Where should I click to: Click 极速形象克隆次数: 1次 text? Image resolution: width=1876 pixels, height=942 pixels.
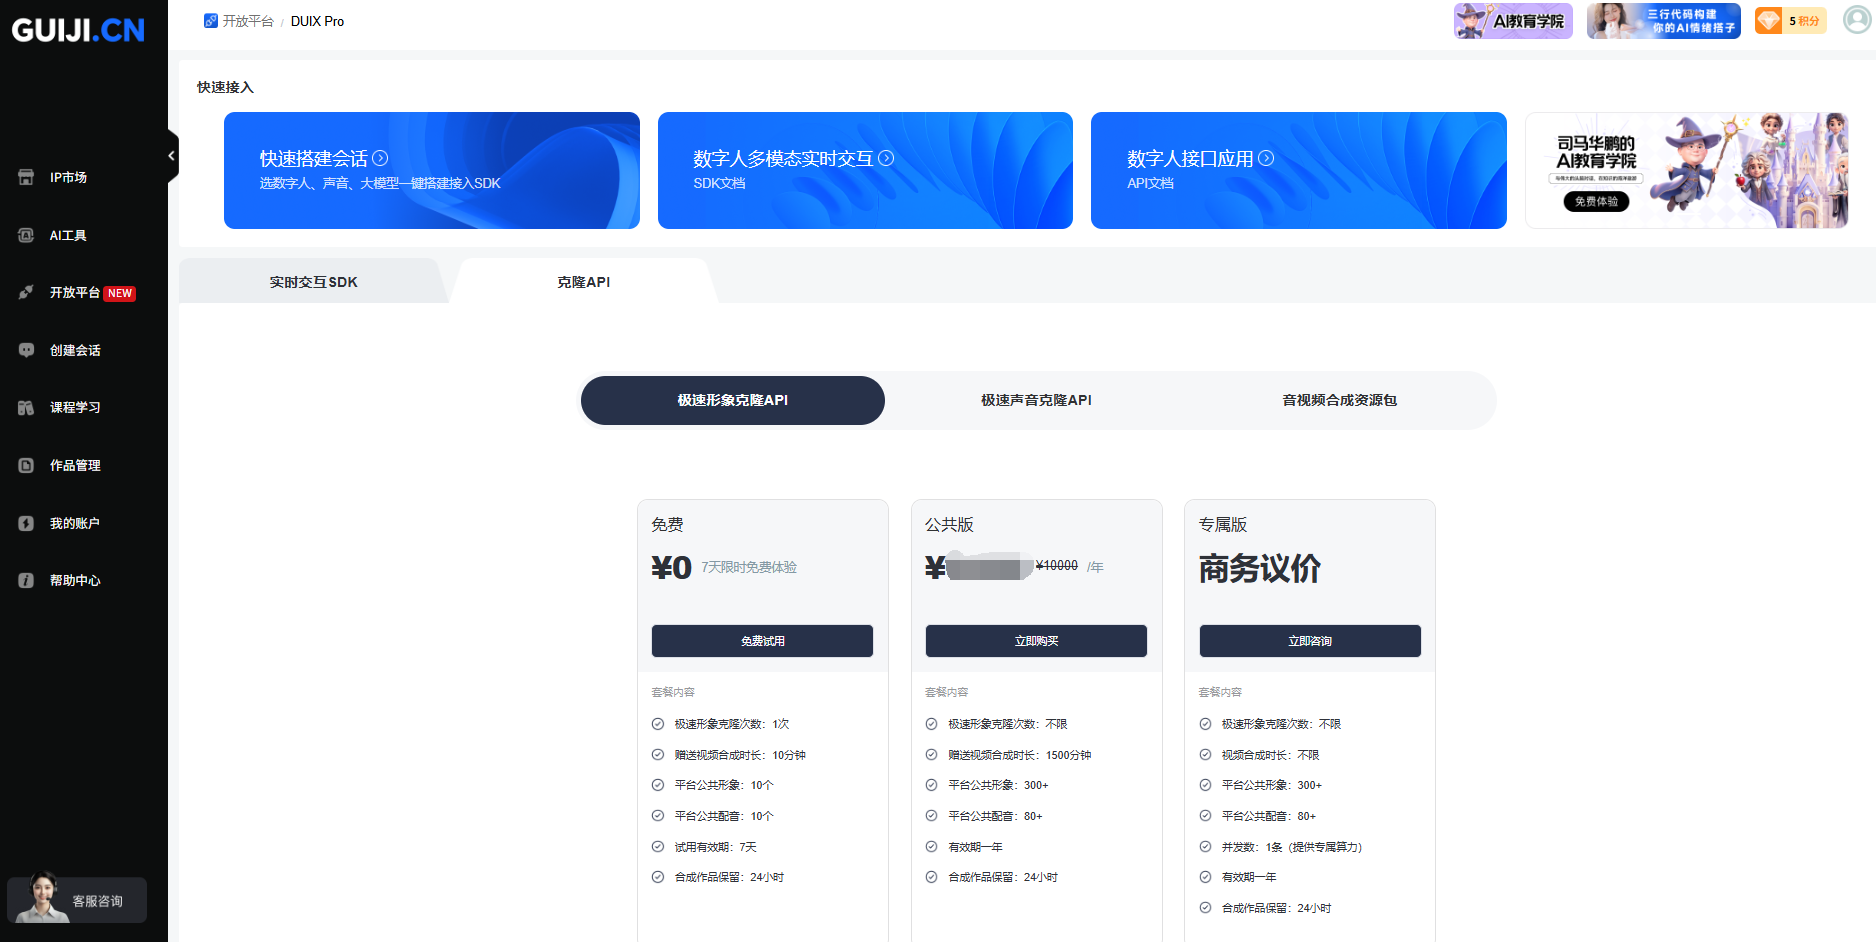click(x=732, y=724)
